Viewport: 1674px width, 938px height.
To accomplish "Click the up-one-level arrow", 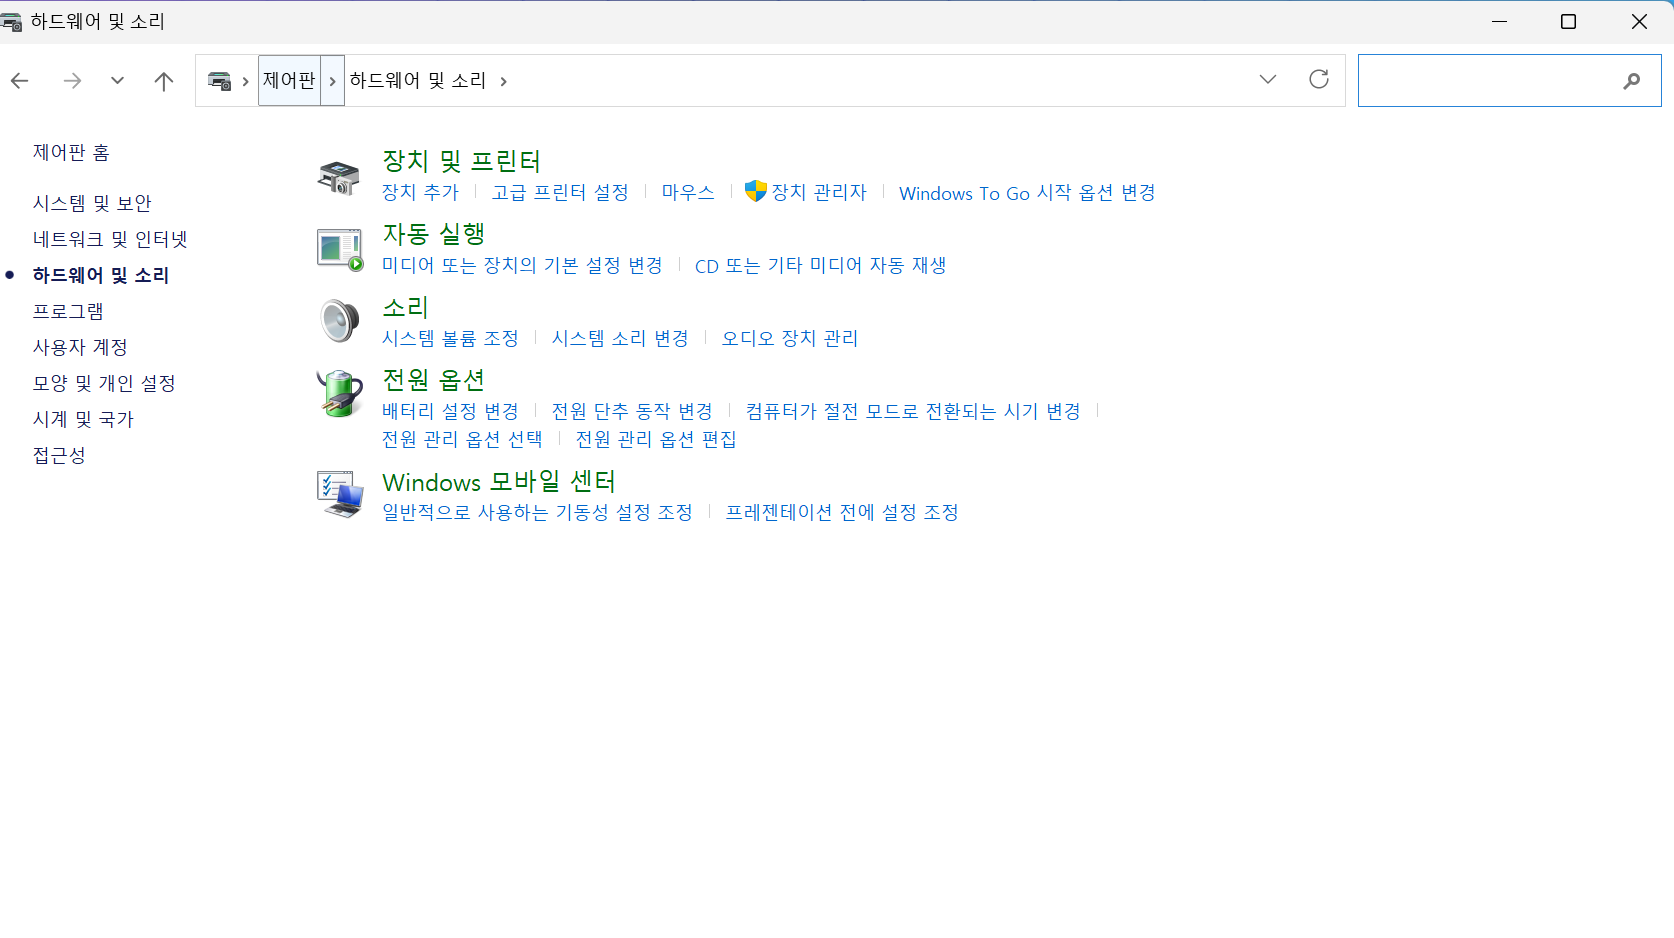I will pos(163,80).
